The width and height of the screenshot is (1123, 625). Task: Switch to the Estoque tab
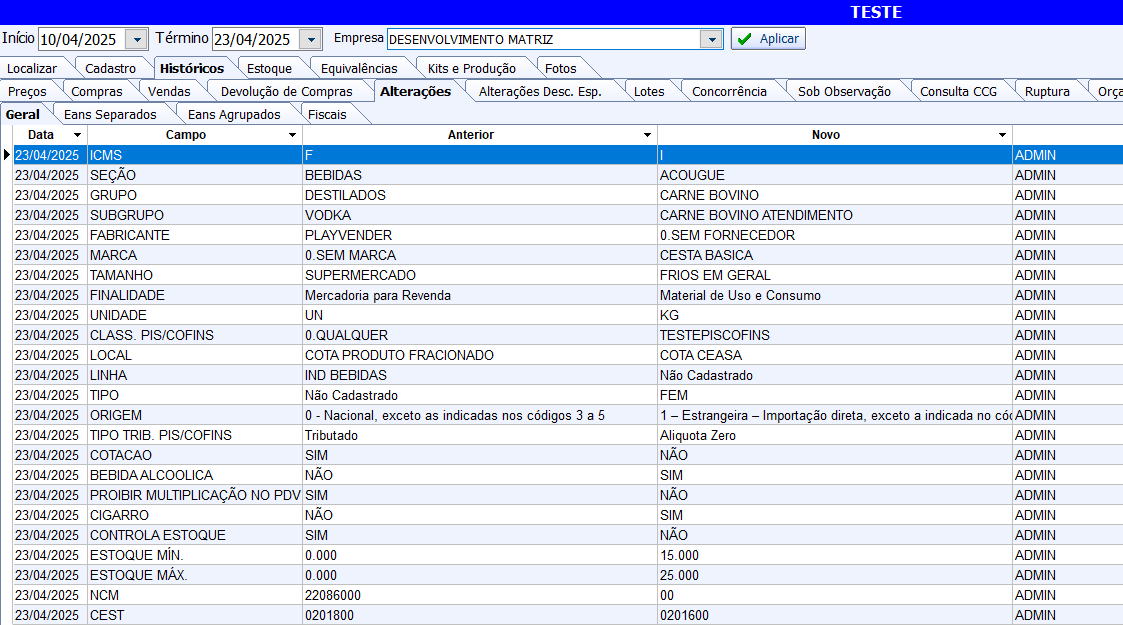pos(269,69)
